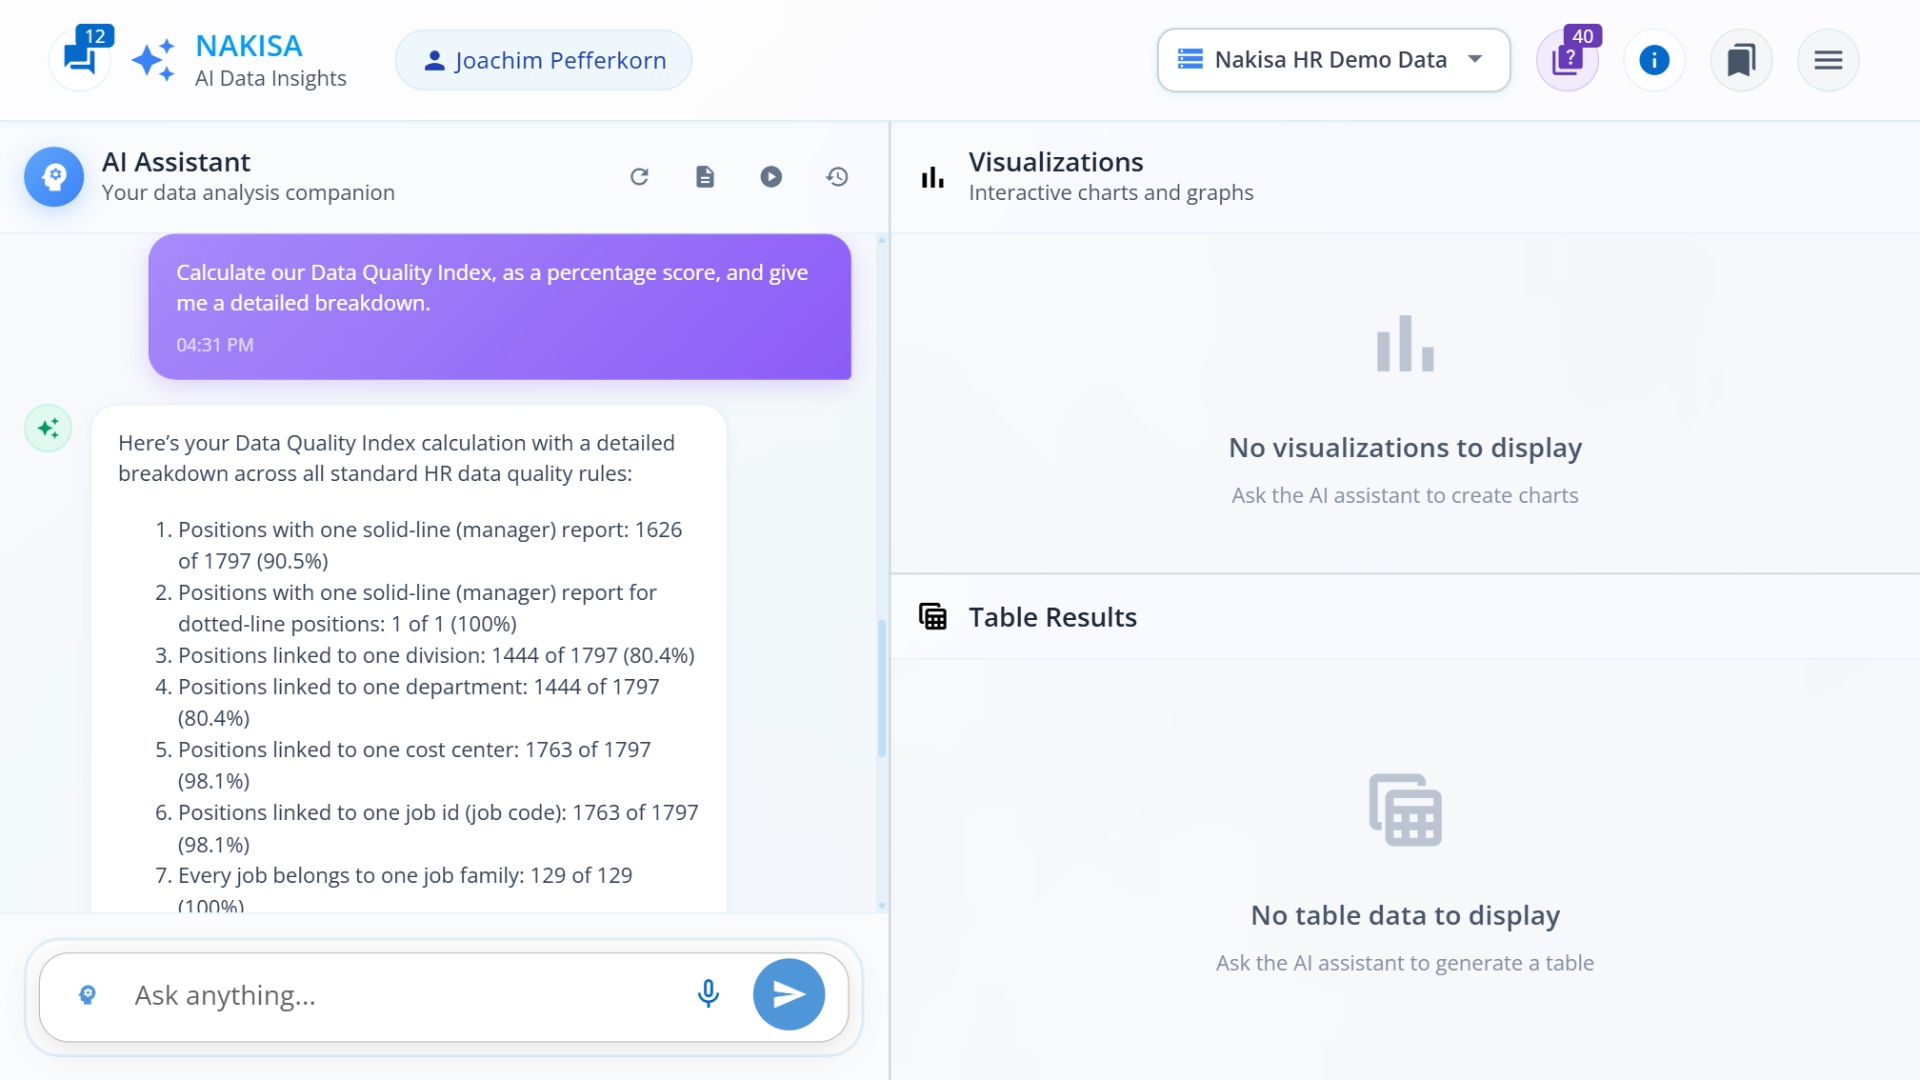Open the chat transcript document icon
1920x1080 pixels.
click(705, 176)
